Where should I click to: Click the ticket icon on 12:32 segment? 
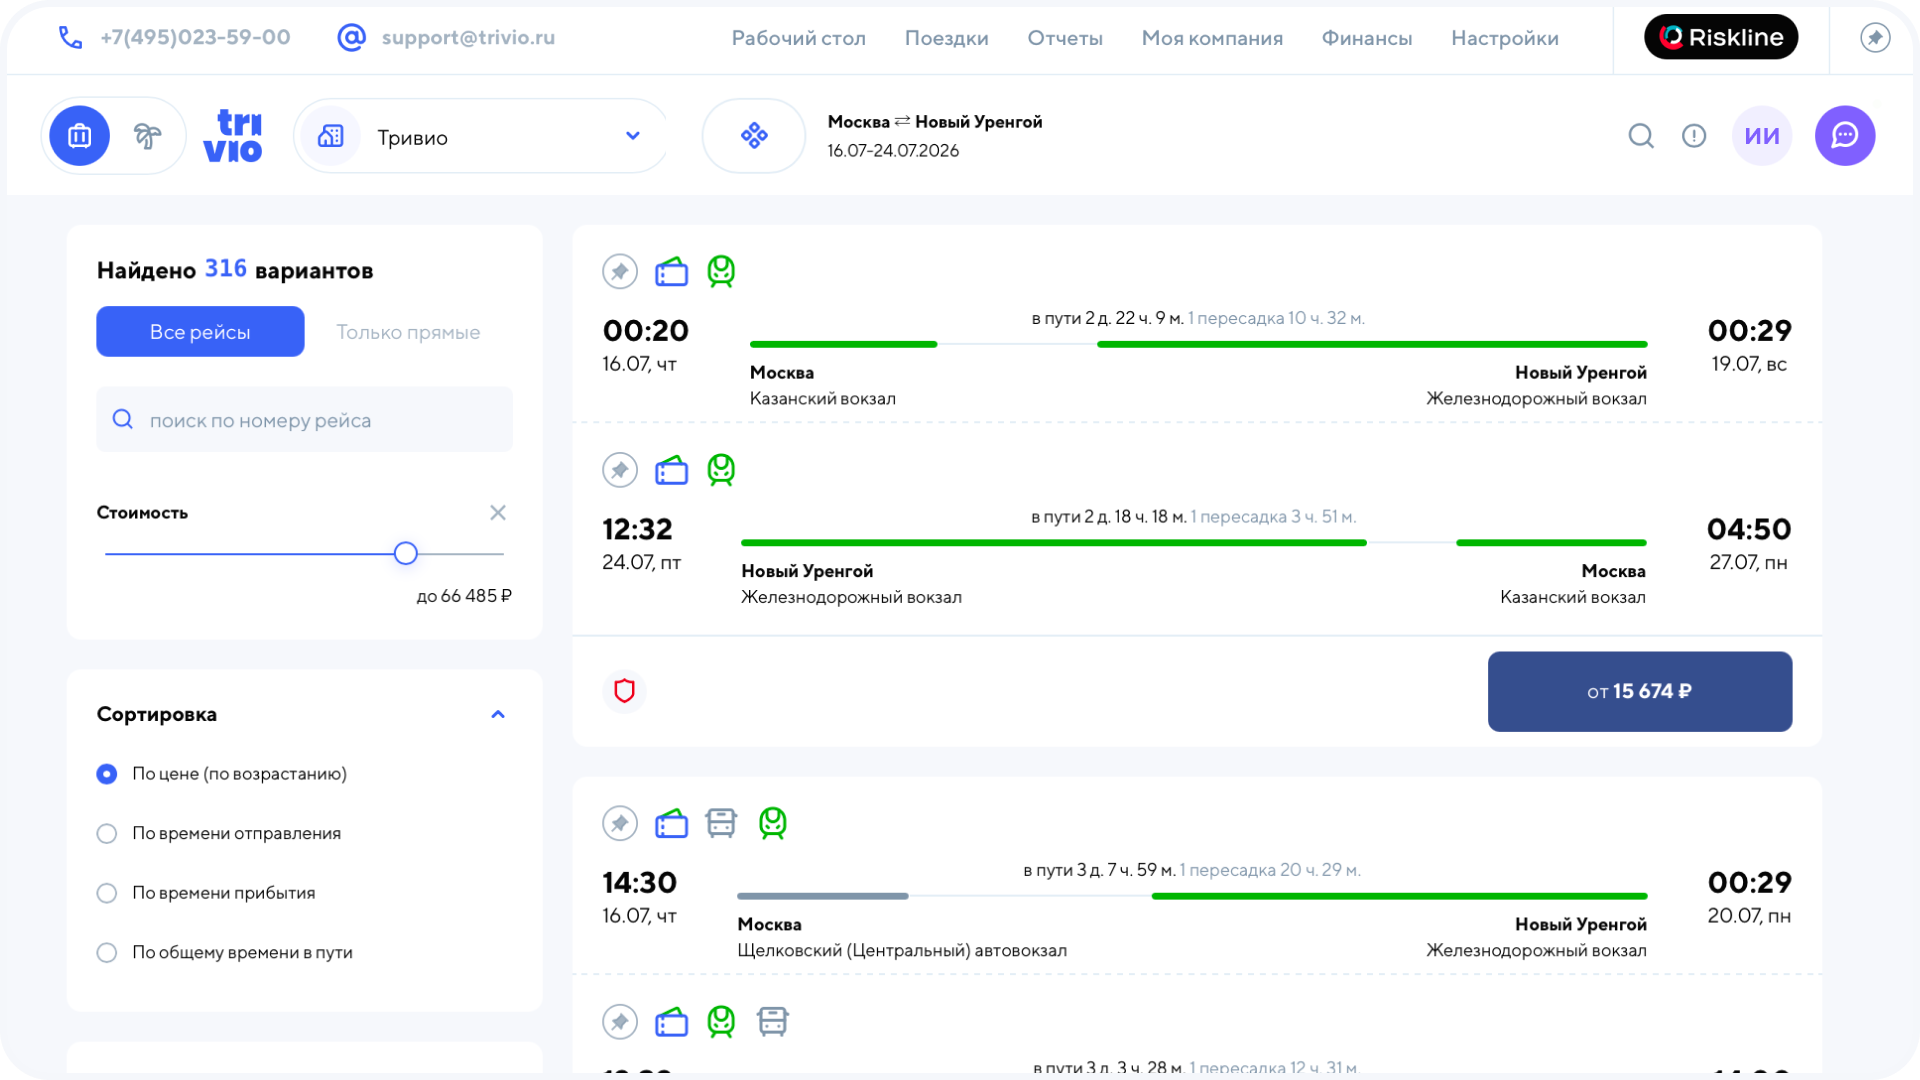click(x=672, y=470)
